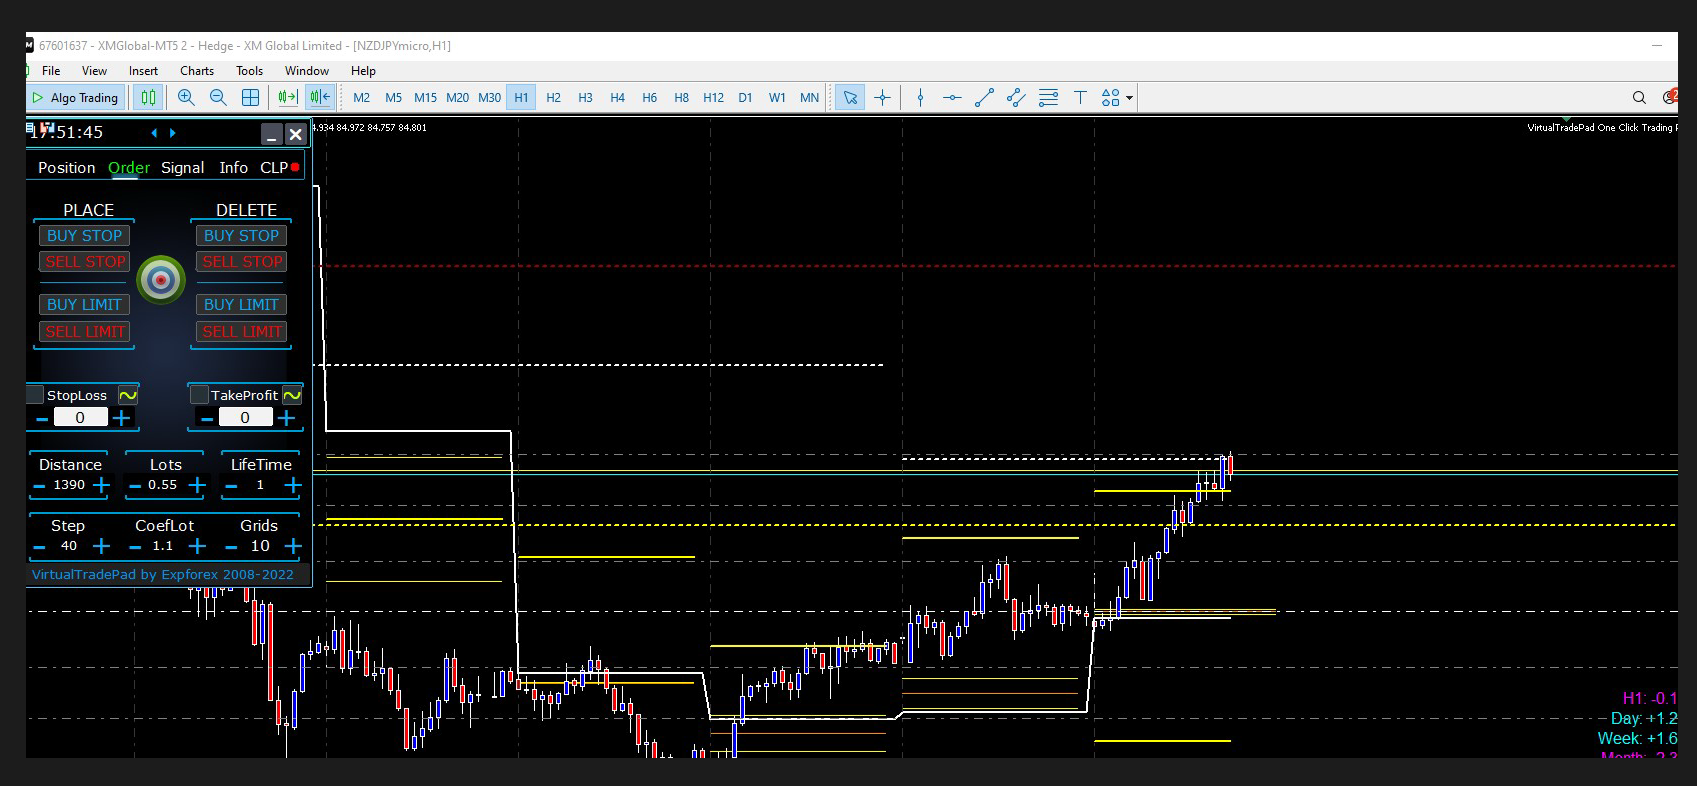Select the equidistant channel tool
This screenshot has width=1697, height=786.
1016,97
